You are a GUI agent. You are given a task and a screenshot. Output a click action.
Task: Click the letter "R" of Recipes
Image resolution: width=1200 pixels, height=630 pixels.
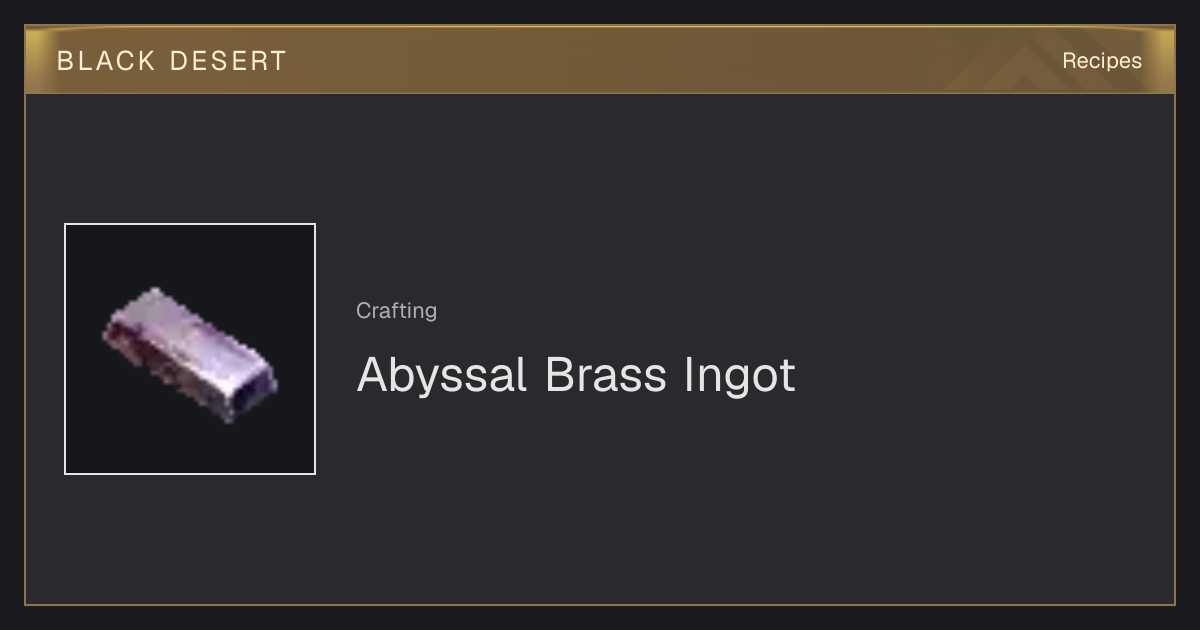click(1069, 61)
